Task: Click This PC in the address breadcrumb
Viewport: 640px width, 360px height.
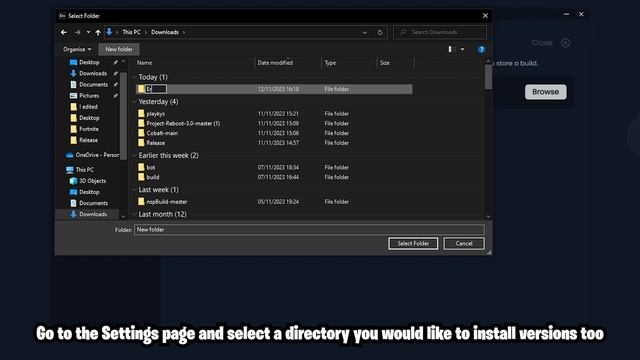Action: (x=131, y=32)
